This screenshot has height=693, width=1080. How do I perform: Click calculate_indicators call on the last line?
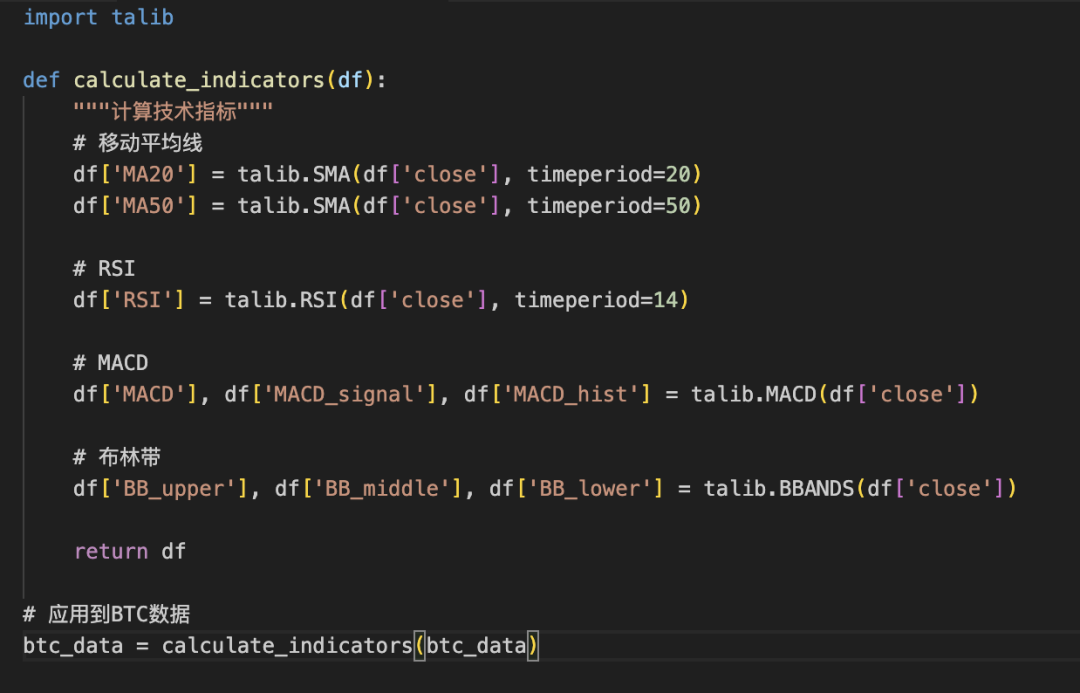[287, 646]
